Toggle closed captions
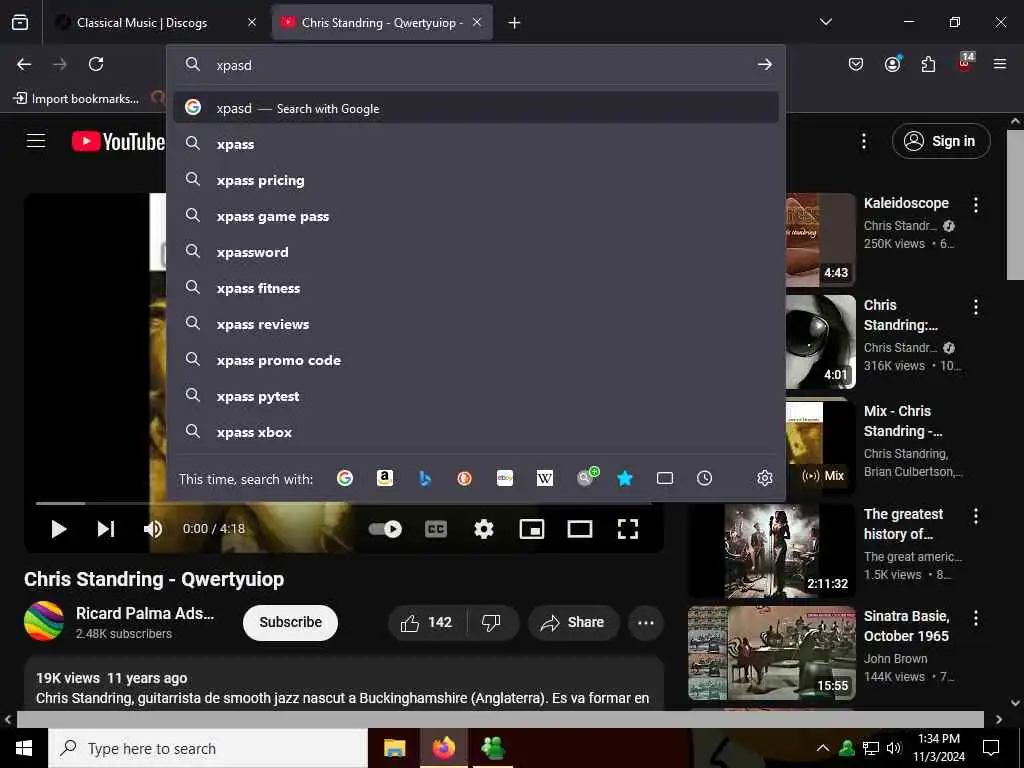The image size is (1024, 768). [436, 529]
